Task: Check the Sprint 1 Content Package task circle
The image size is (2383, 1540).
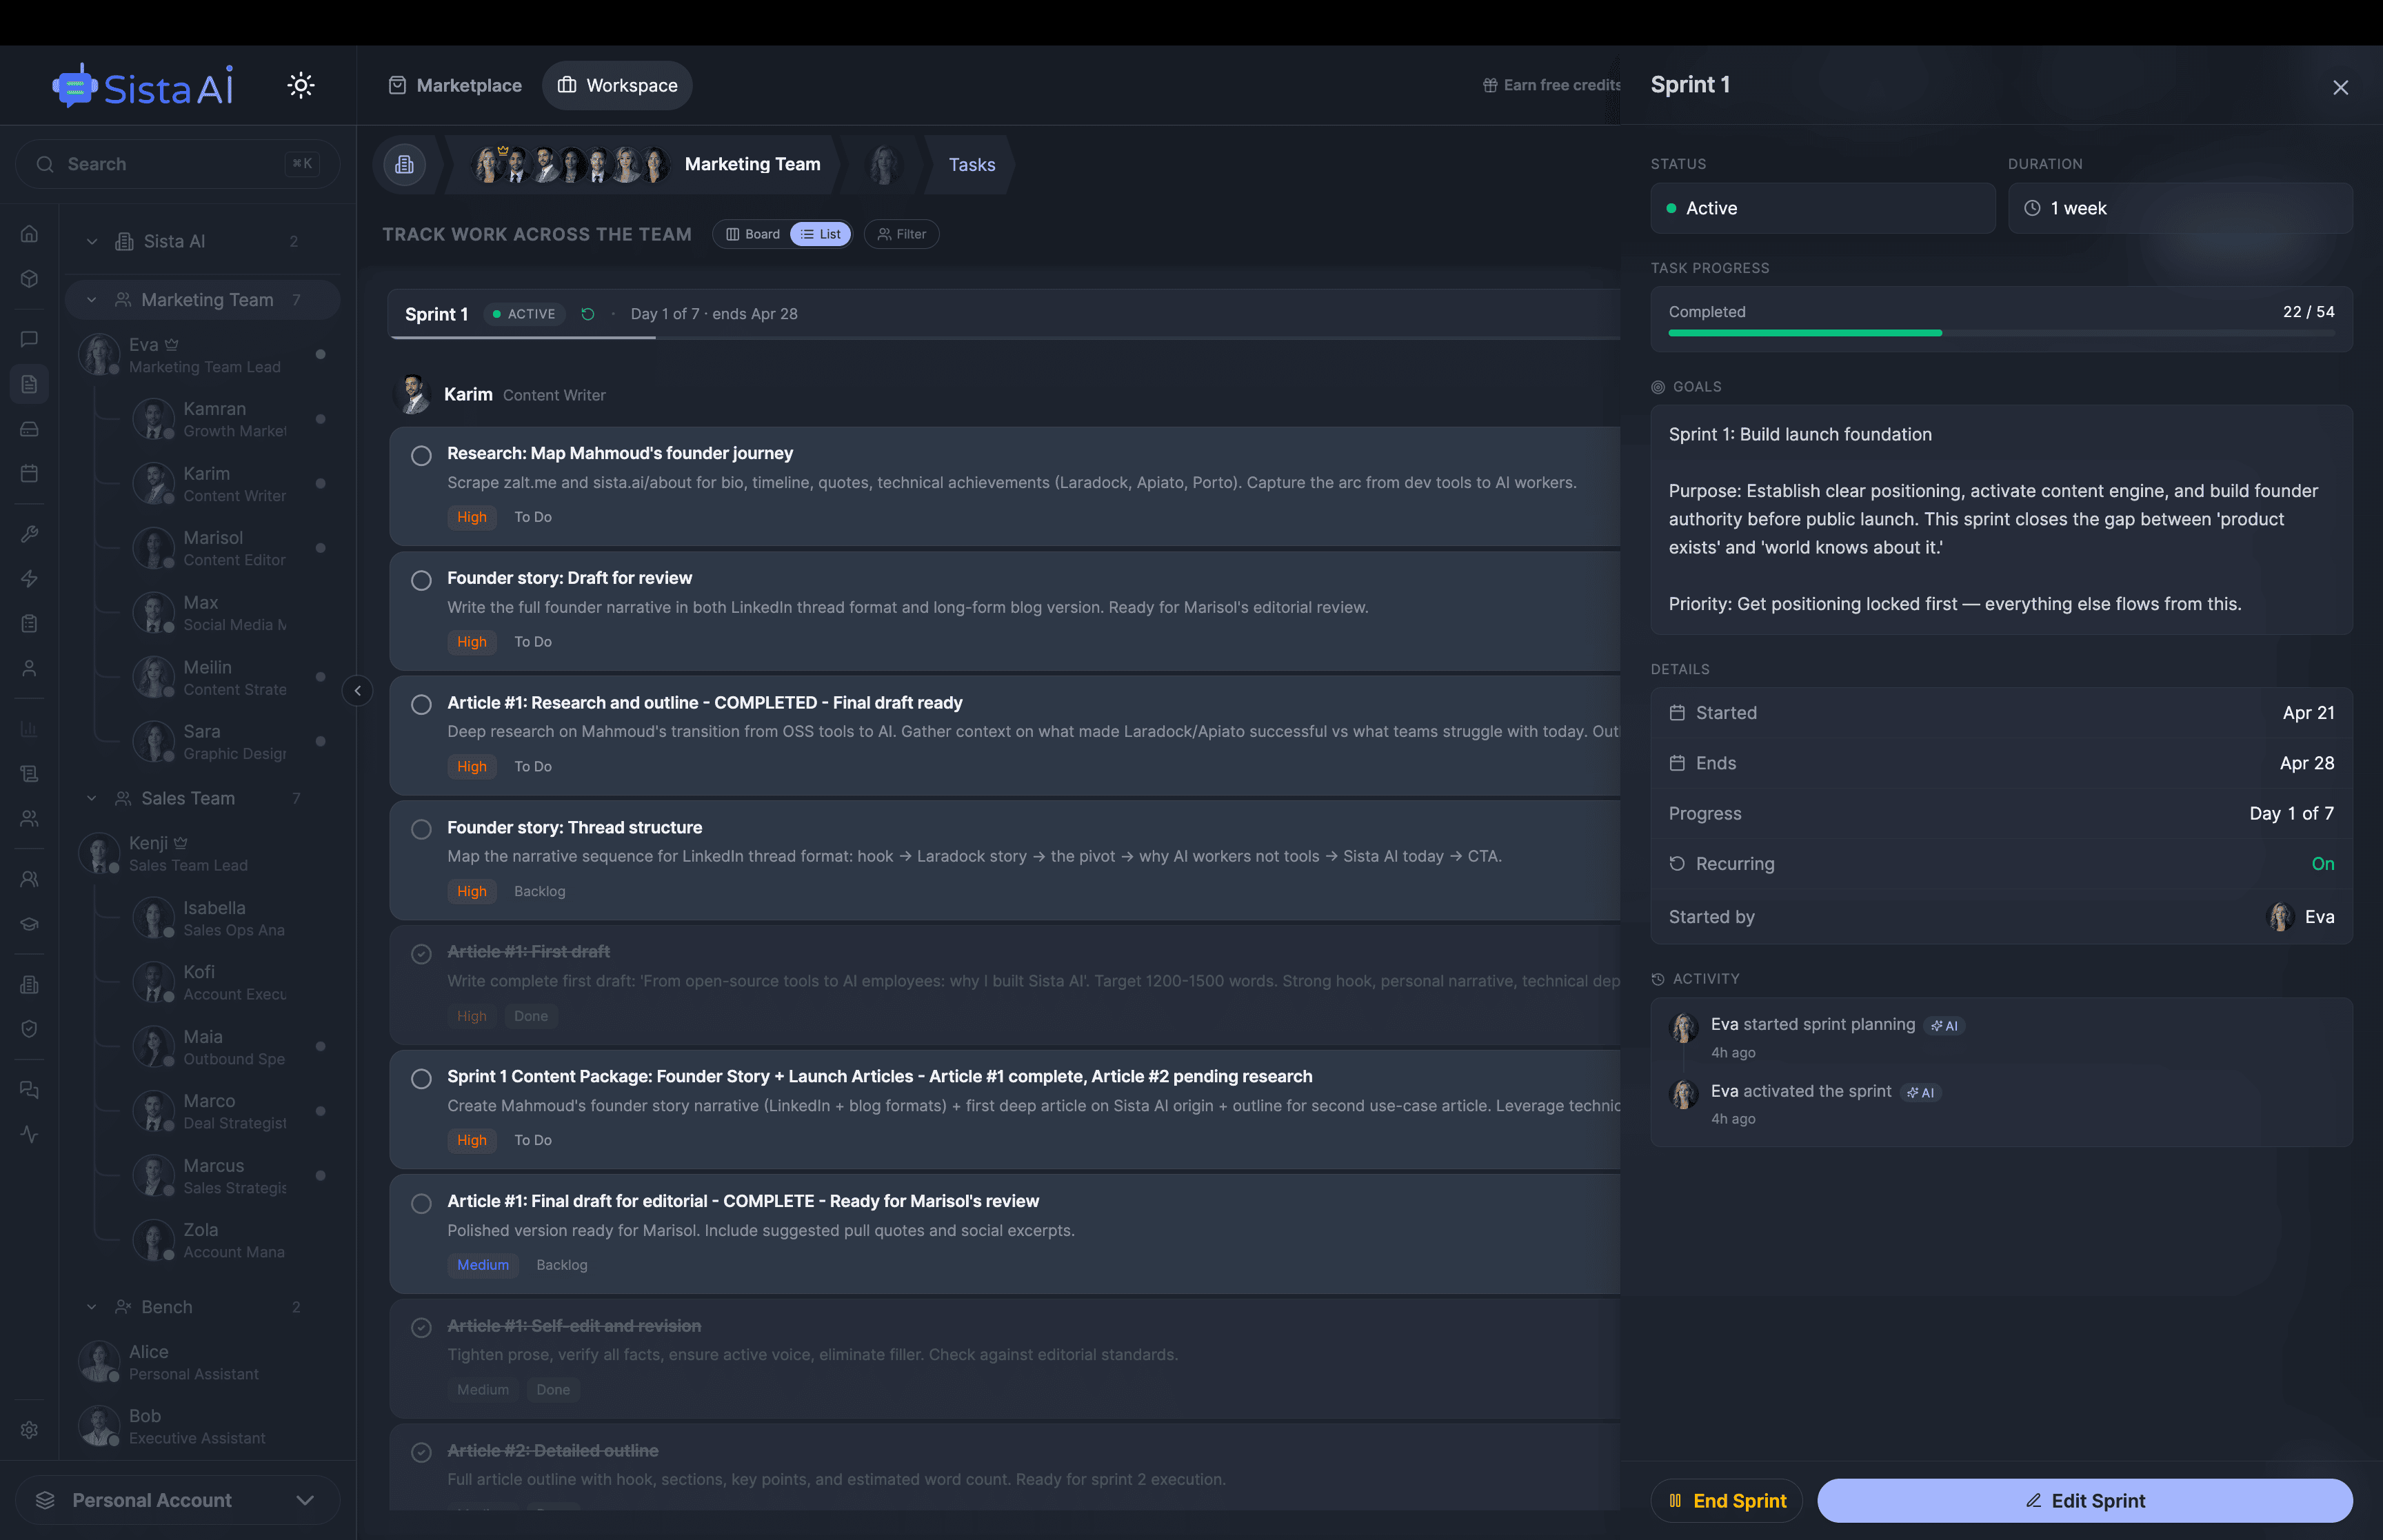Action: coord(422,1079)
